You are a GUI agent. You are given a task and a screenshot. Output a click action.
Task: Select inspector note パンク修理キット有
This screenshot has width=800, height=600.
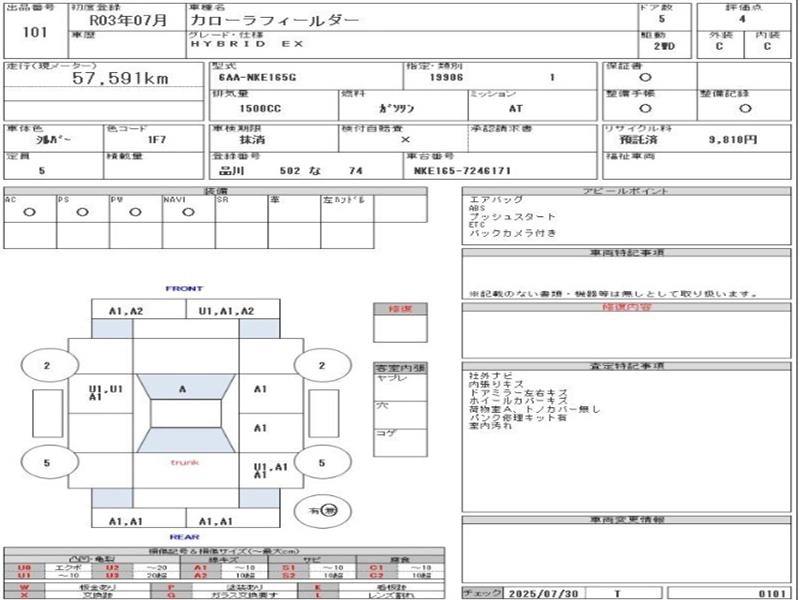518,417
